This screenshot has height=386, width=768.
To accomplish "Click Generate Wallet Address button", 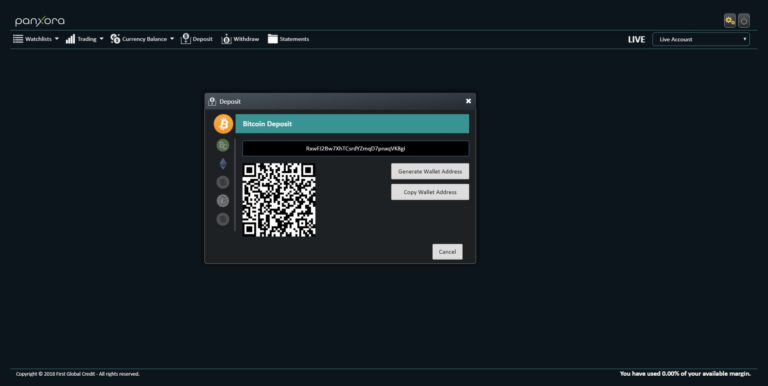I will click(430, 171).
